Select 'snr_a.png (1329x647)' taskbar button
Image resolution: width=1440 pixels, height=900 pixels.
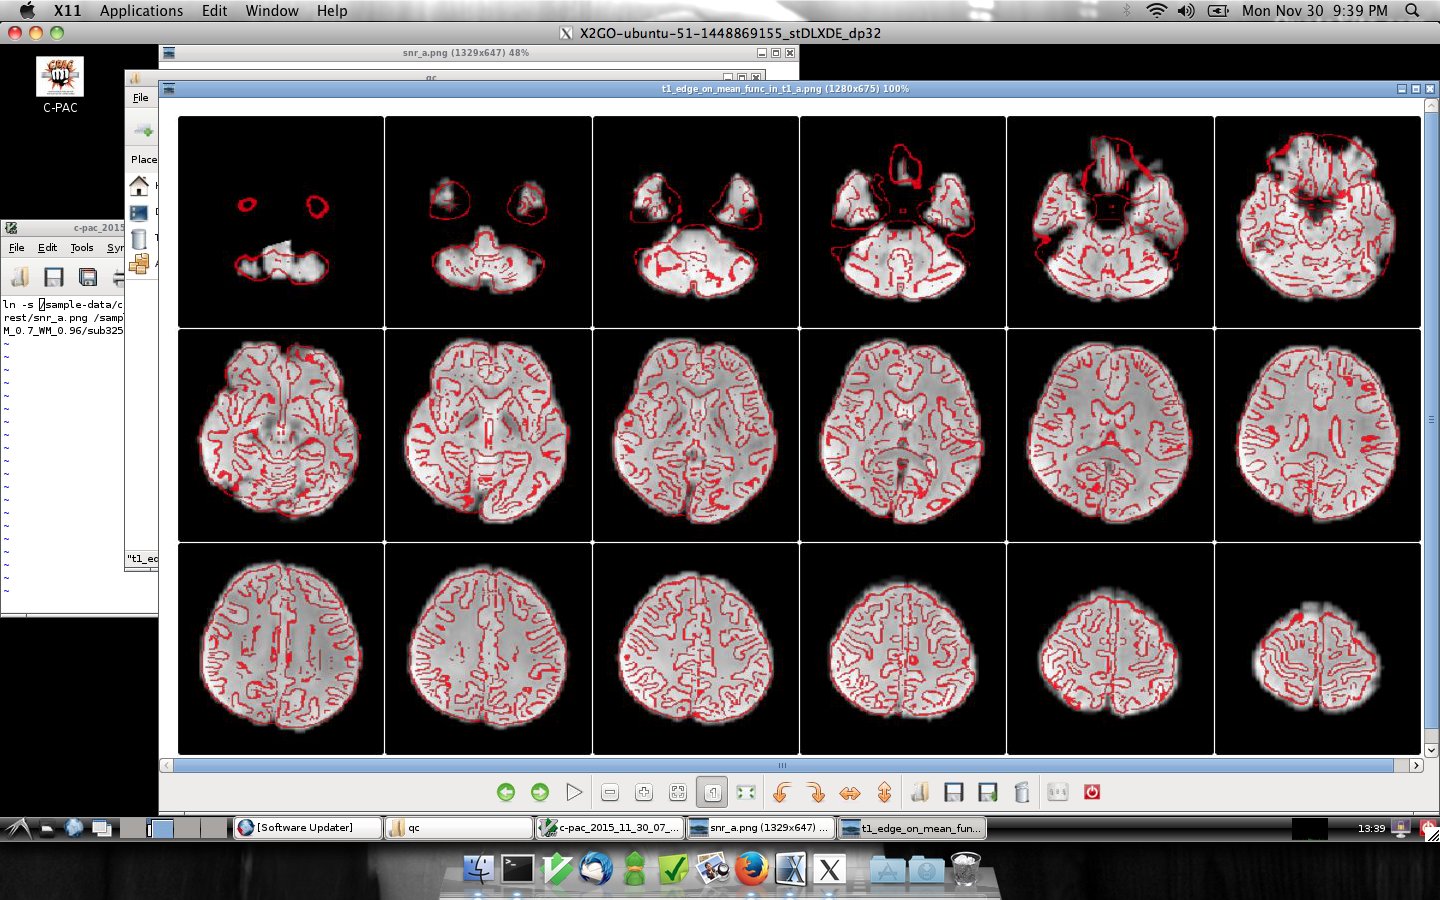761,827
